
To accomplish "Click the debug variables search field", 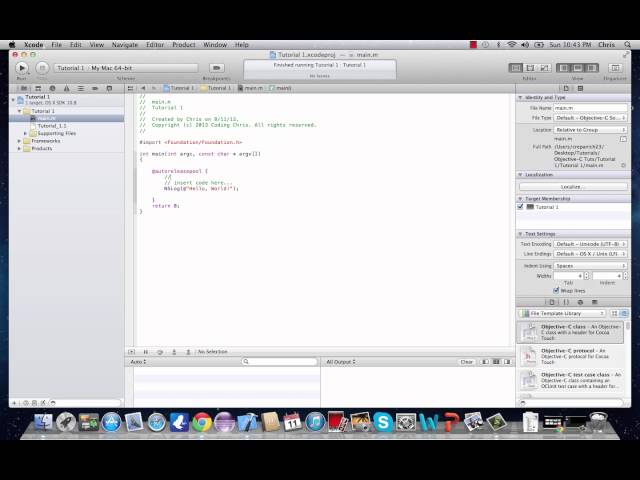I will (280, 362).
